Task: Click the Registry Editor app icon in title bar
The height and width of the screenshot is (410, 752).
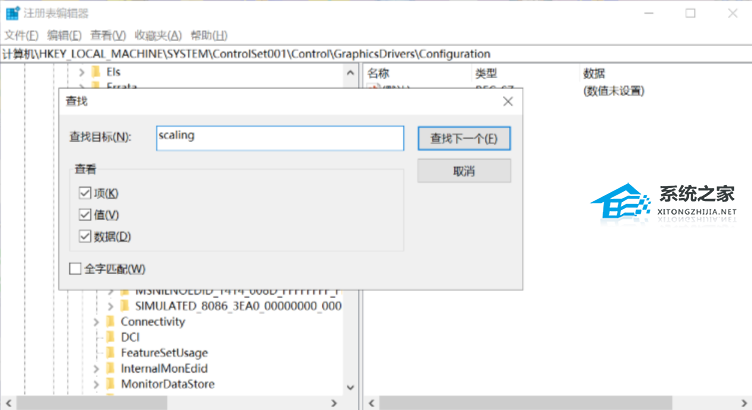Action: coord(12,13)
